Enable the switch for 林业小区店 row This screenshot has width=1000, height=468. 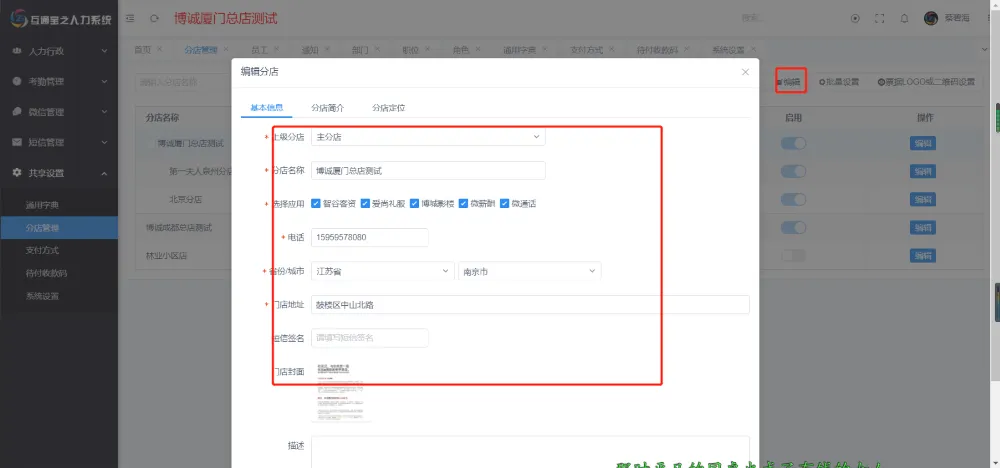[793, 256]
